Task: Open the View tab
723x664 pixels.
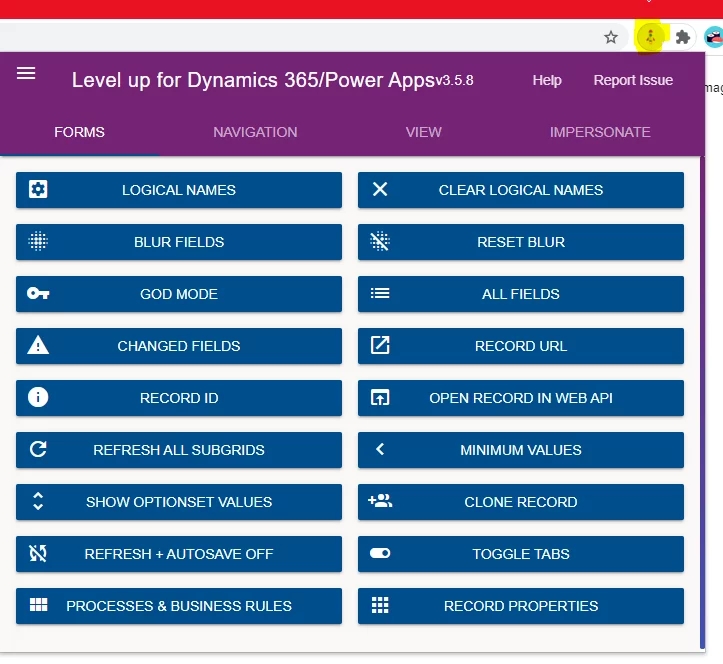Action: [x=423, y=132]
